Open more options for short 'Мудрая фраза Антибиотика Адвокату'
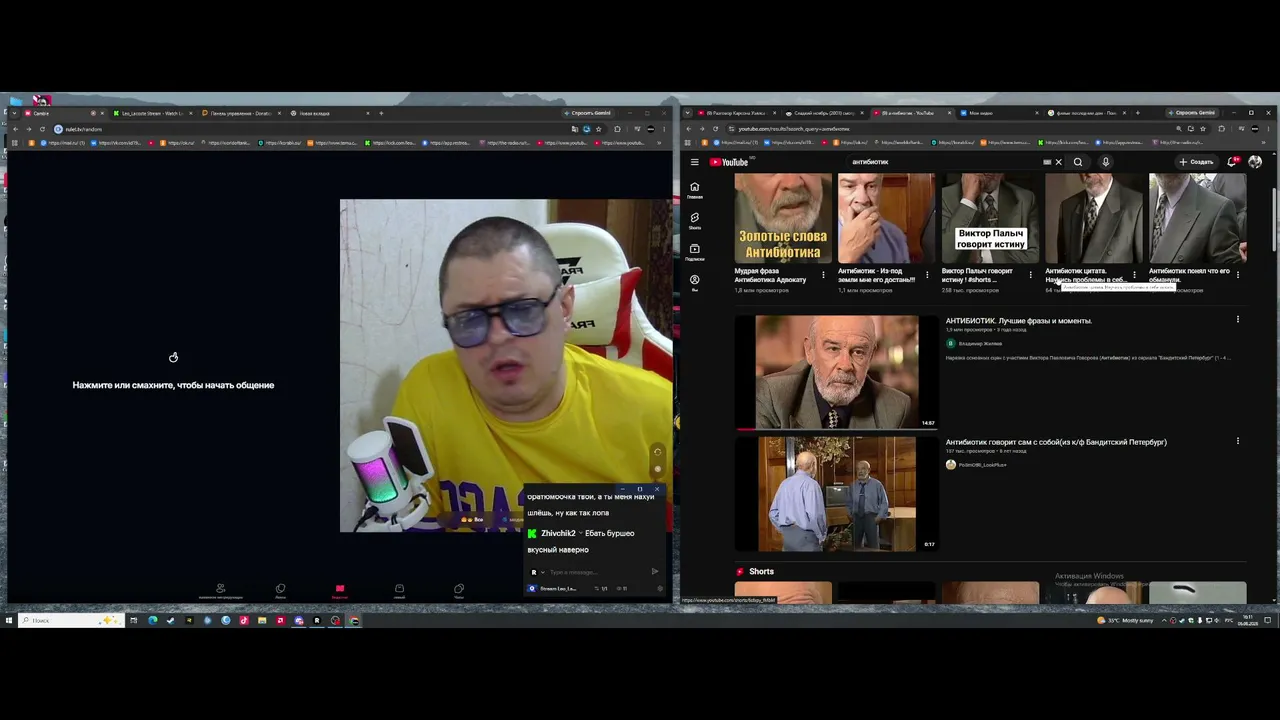1280x720 pixels. tap(823, 274)
